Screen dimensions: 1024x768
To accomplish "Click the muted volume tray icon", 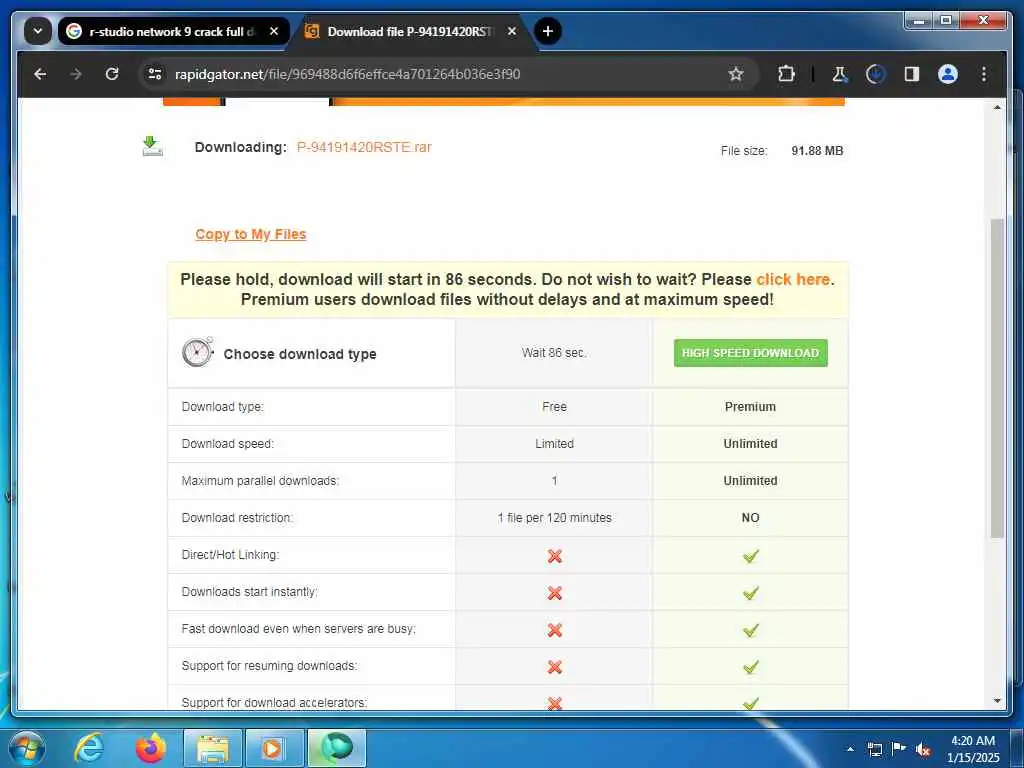I will coord(923,749).
